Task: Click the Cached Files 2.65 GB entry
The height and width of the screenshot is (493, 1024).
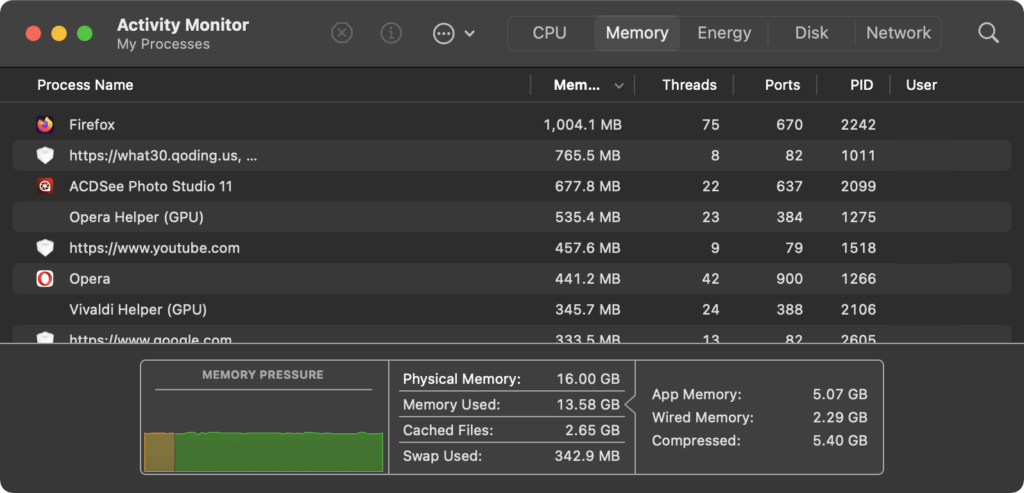Action: (511, 430)
